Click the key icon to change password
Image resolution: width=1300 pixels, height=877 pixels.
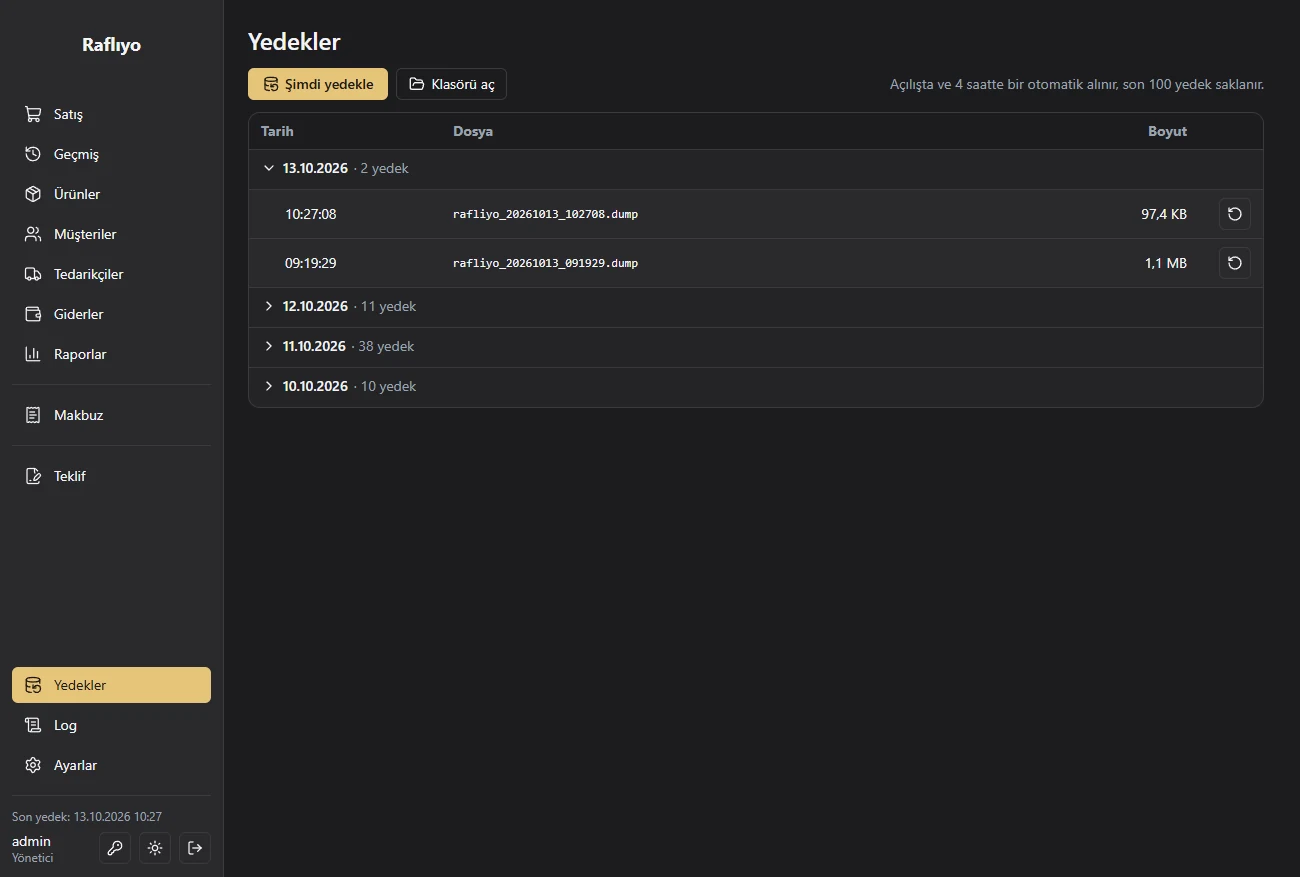coord(115,848)
